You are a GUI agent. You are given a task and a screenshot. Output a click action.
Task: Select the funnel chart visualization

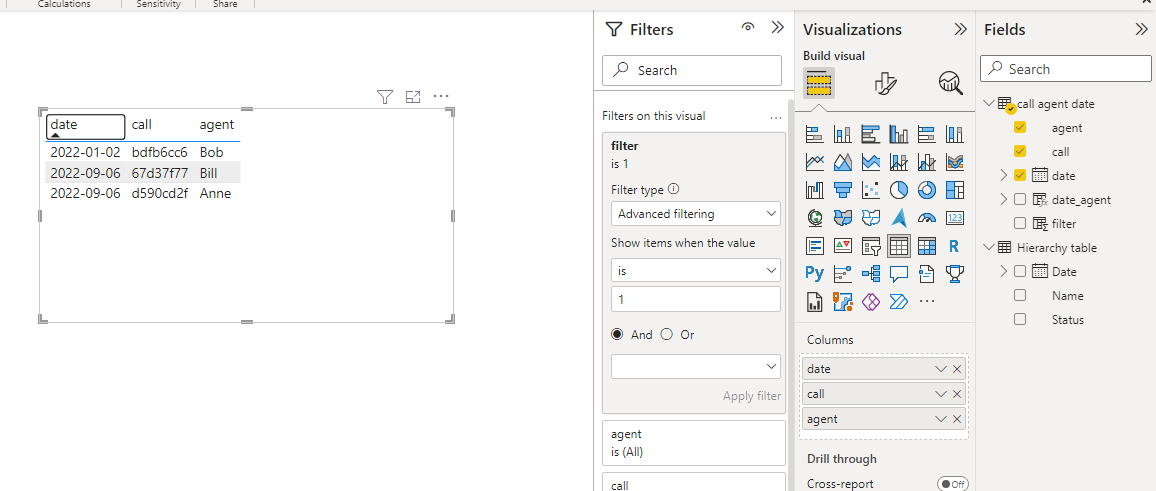tap(842, 190)
